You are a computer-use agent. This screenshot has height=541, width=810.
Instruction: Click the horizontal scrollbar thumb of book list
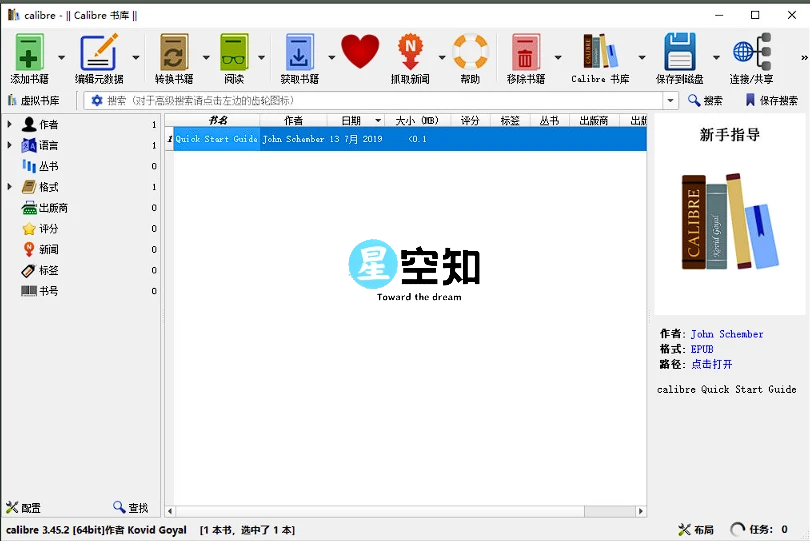(x=380, y=511)
